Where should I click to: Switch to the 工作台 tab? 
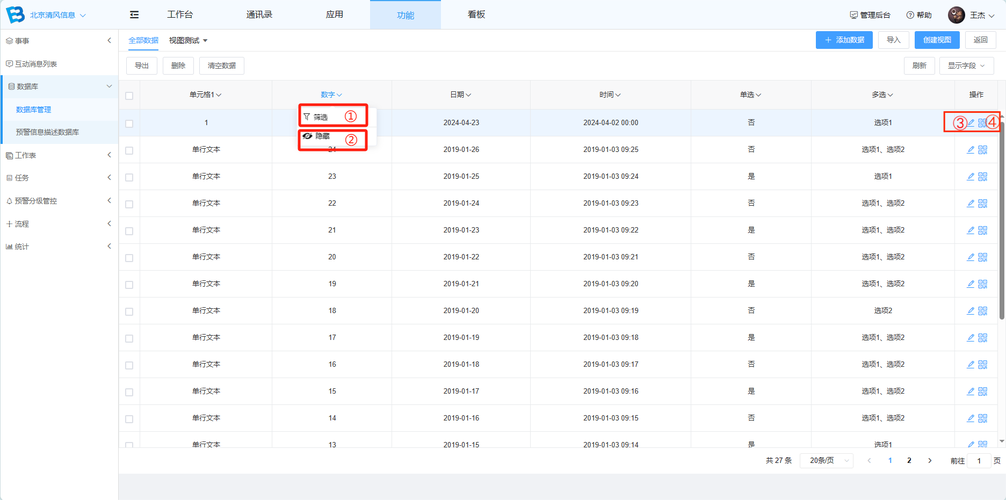tap(180, 15)
